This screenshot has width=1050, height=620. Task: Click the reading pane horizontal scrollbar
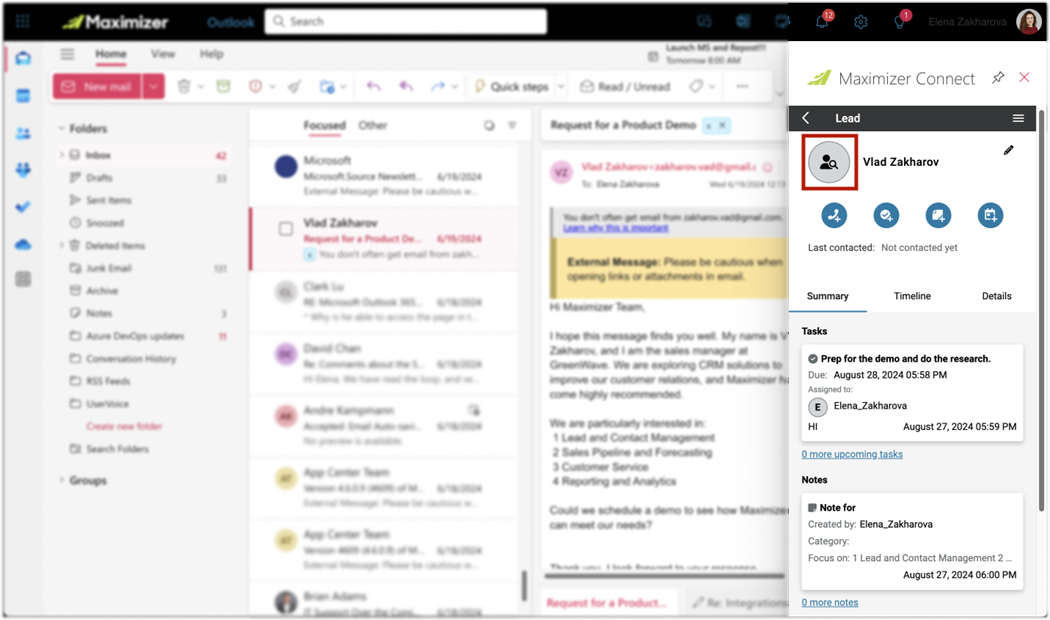[x=664, y=575]
